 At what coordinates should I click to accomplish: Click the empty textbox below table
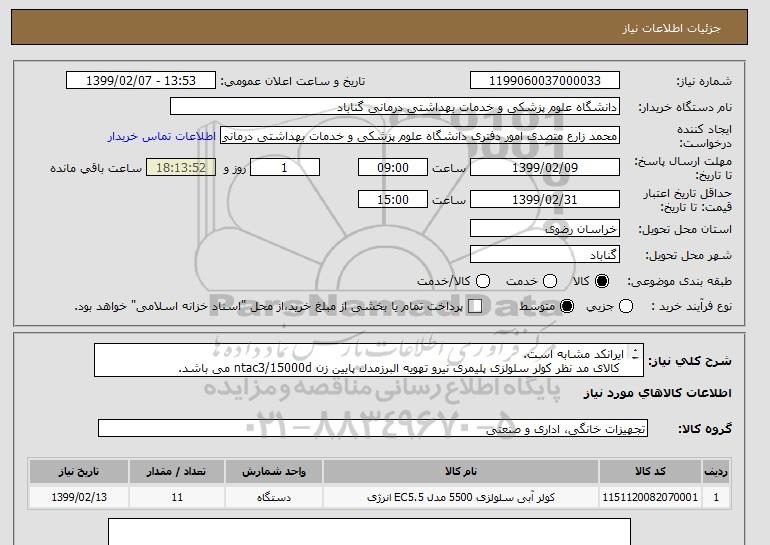point(369,531)
